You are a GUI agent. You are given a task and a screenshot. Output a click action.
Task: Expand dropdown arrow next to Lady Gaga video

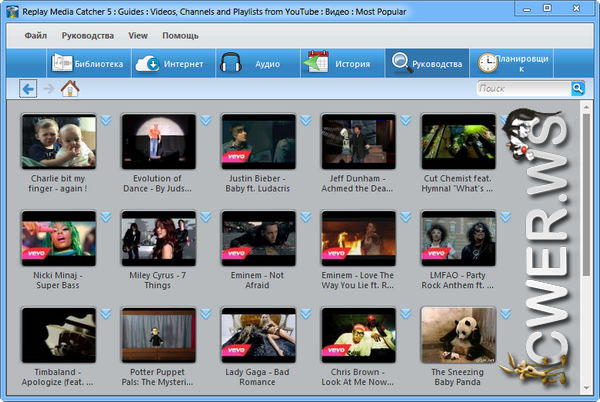pyautogui.click(x=305, y=314)
